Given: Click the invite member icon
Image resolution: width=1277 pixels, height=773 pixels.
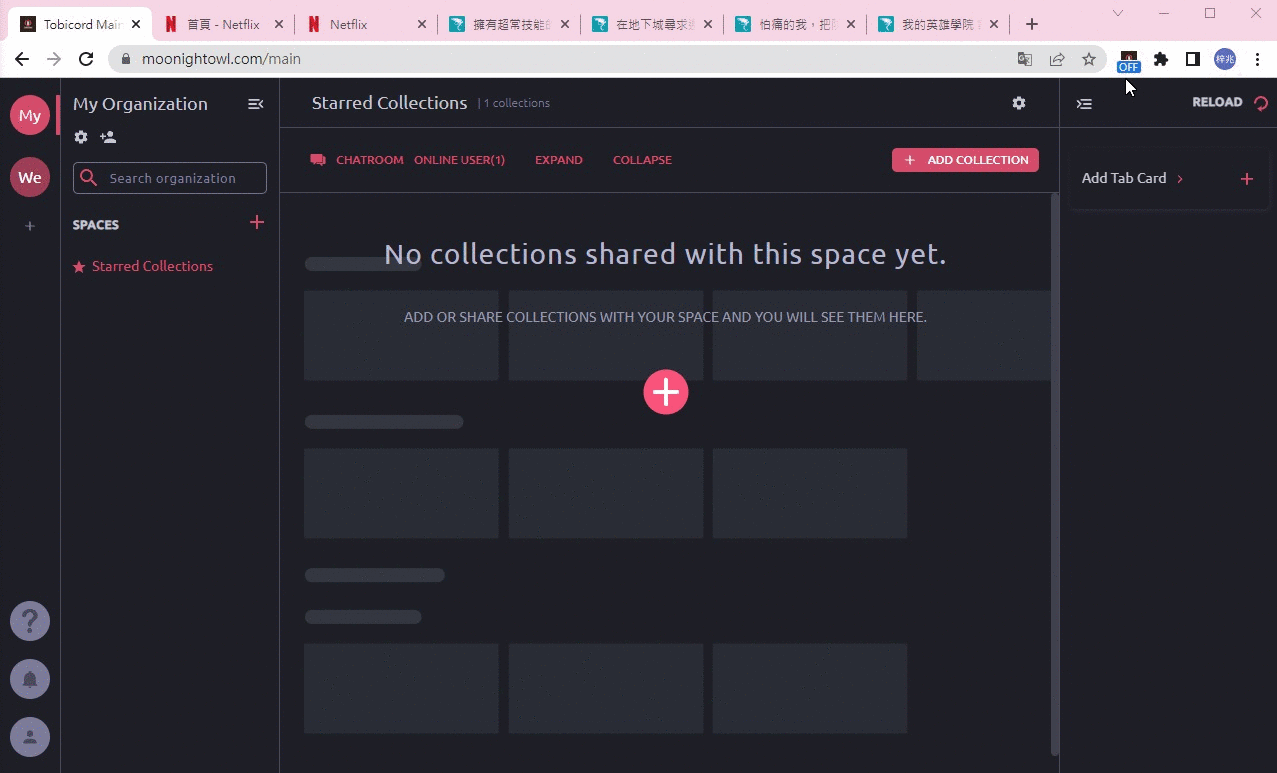Looking at the screenshot, I should tap(108, 137).
